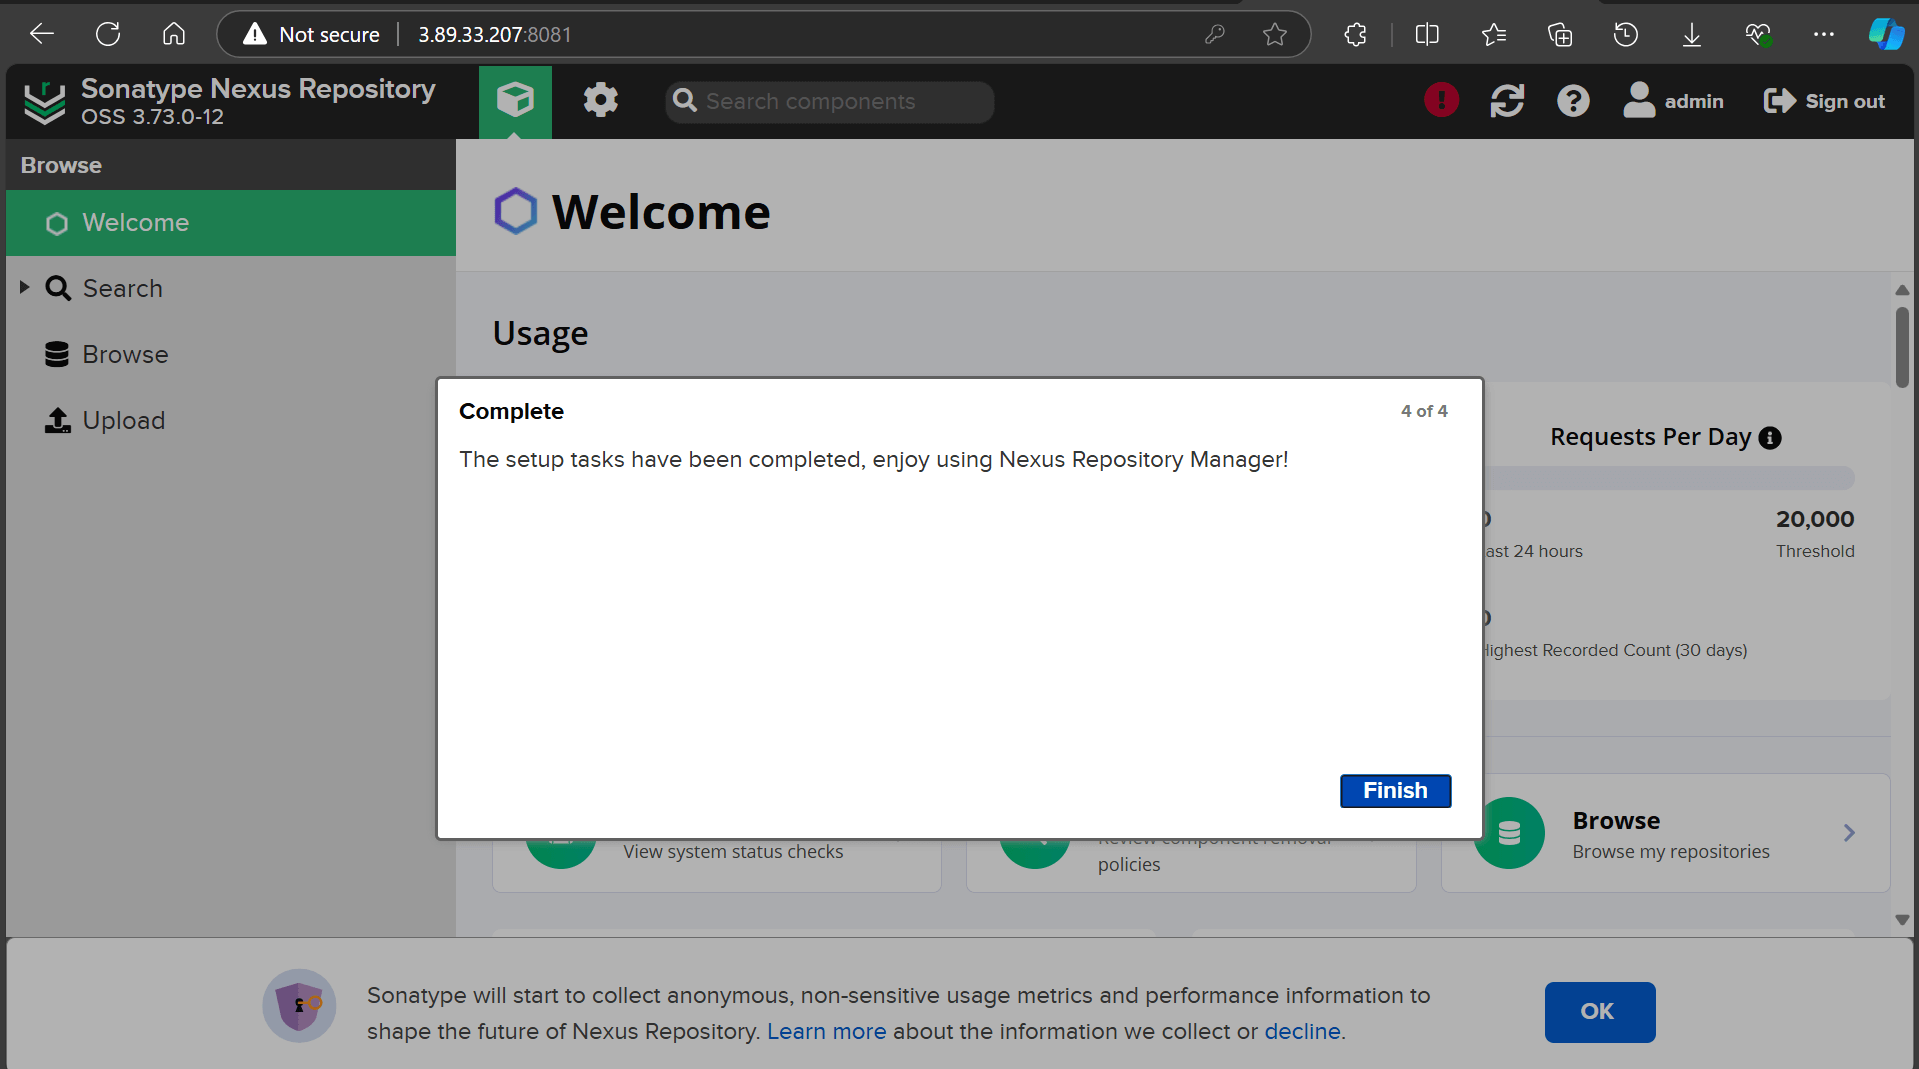Click the Browse my repositories chevron
This screenshot has height=1069, width=1919.
[x=1849, y=832]
